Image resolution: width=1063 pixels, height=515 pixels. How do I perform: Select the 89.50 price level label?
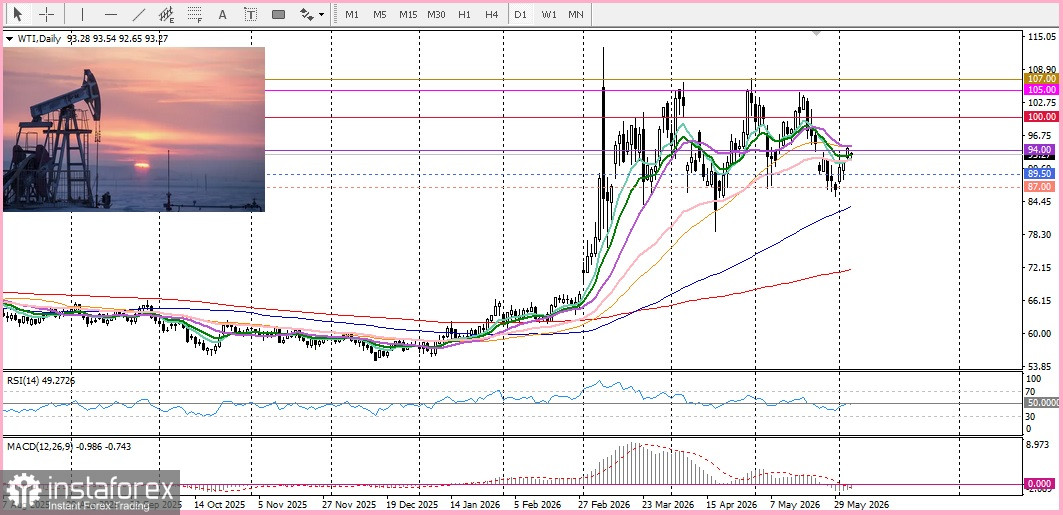click(1041, 174)
